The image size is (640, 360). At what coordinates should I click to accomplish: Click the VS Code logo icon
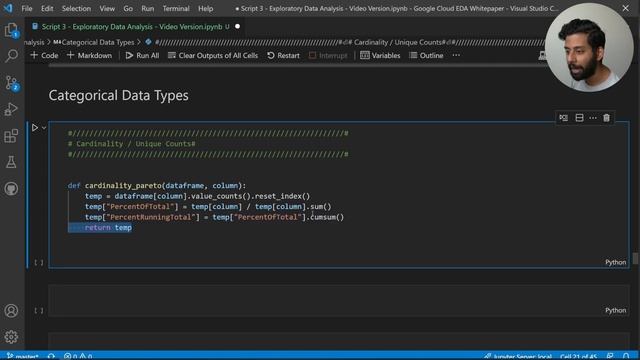8,8
